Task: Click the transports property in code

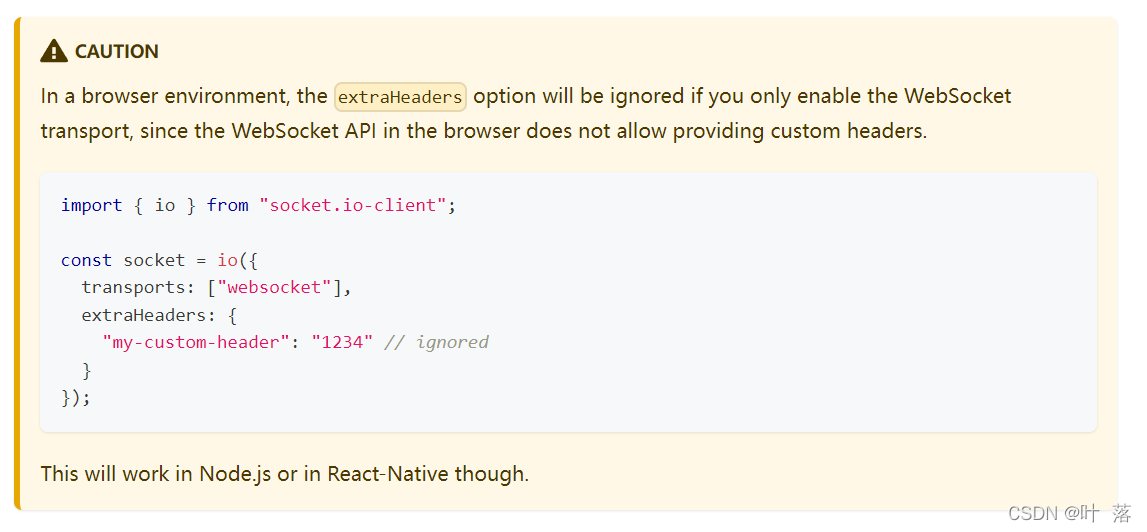Action: tap(128, 288)
